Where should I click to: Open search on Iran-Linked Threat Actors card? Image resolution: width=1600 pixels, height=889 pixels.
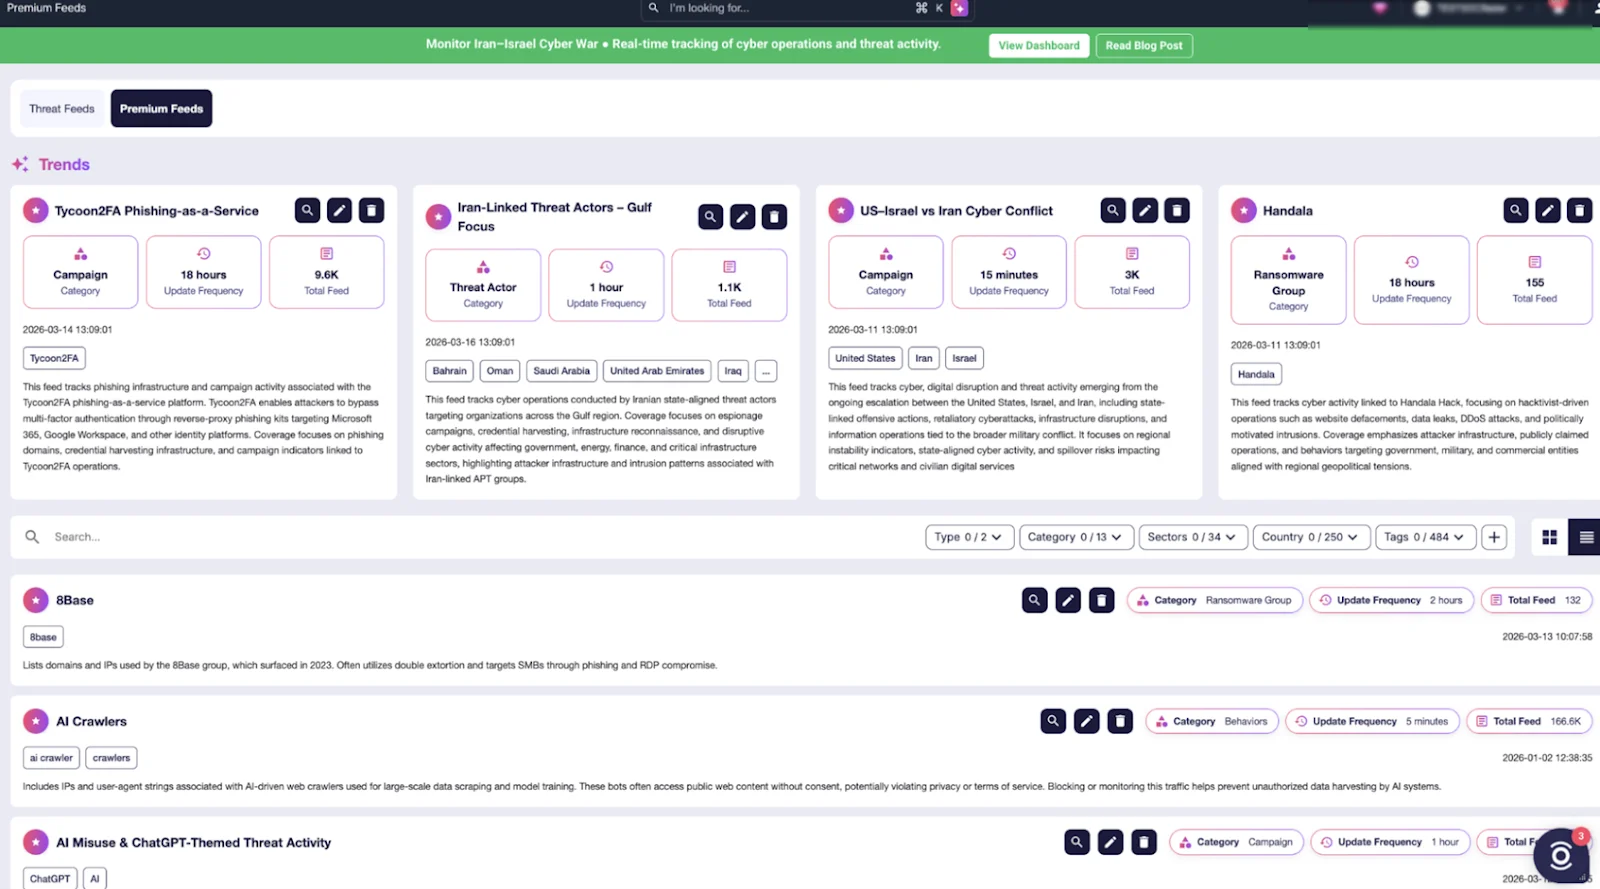point(711,216)
